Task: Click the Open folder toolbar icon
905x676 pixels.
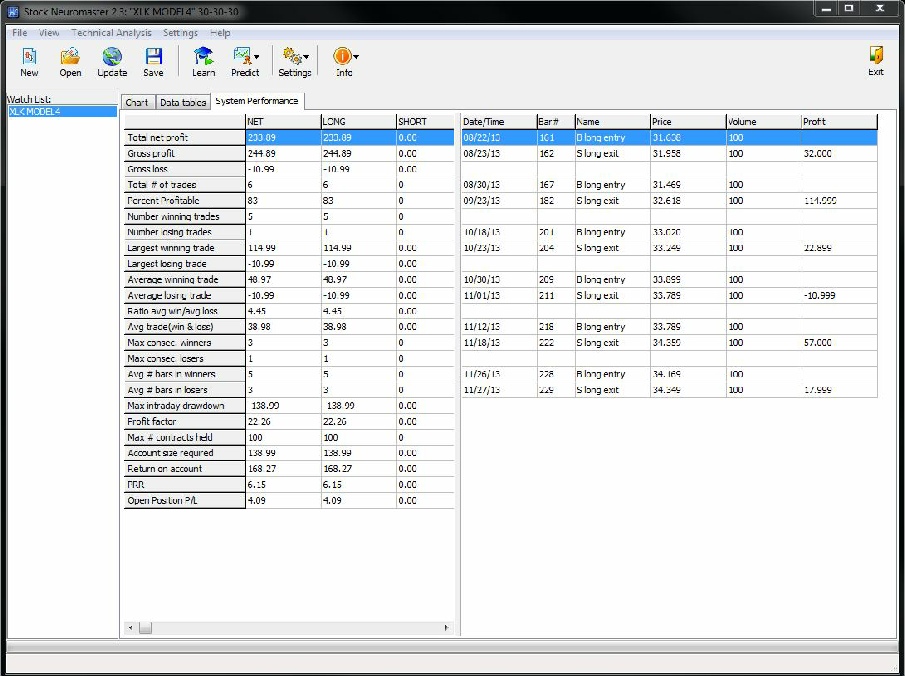Action: tap(70, 56)
